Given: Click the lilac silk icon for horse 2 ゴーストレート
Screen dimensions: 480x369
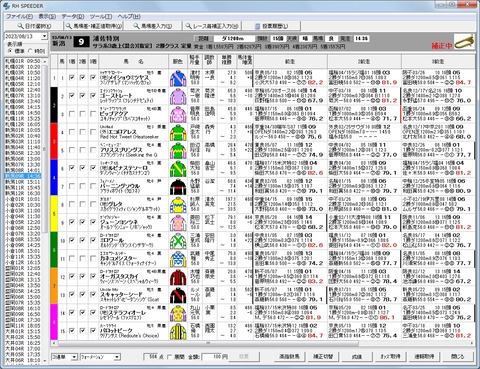Looking at the screenshot, I should coord(178,96).
